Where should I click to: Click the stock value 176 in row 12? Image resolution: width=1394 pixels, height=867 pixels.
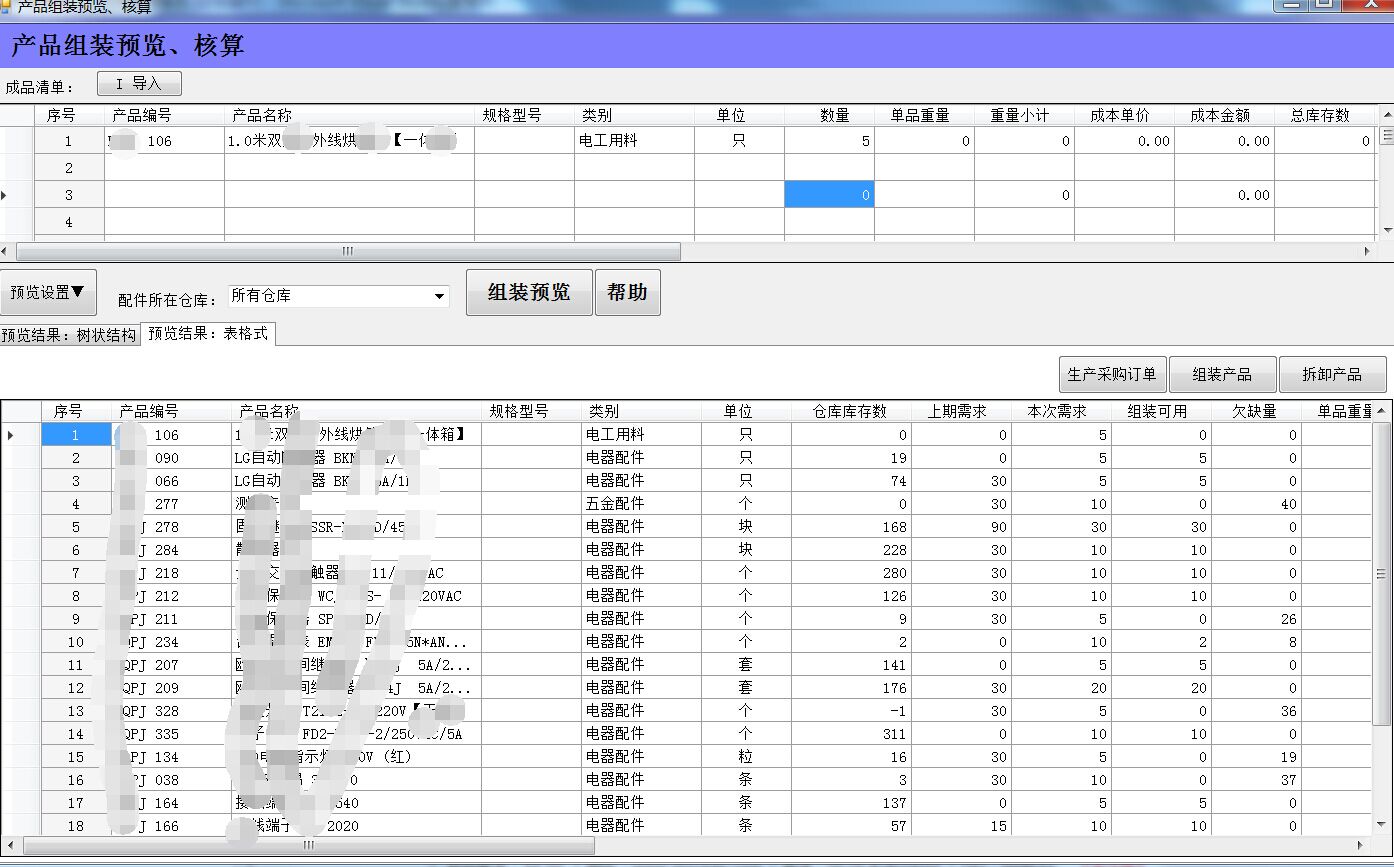click(851, 688)
